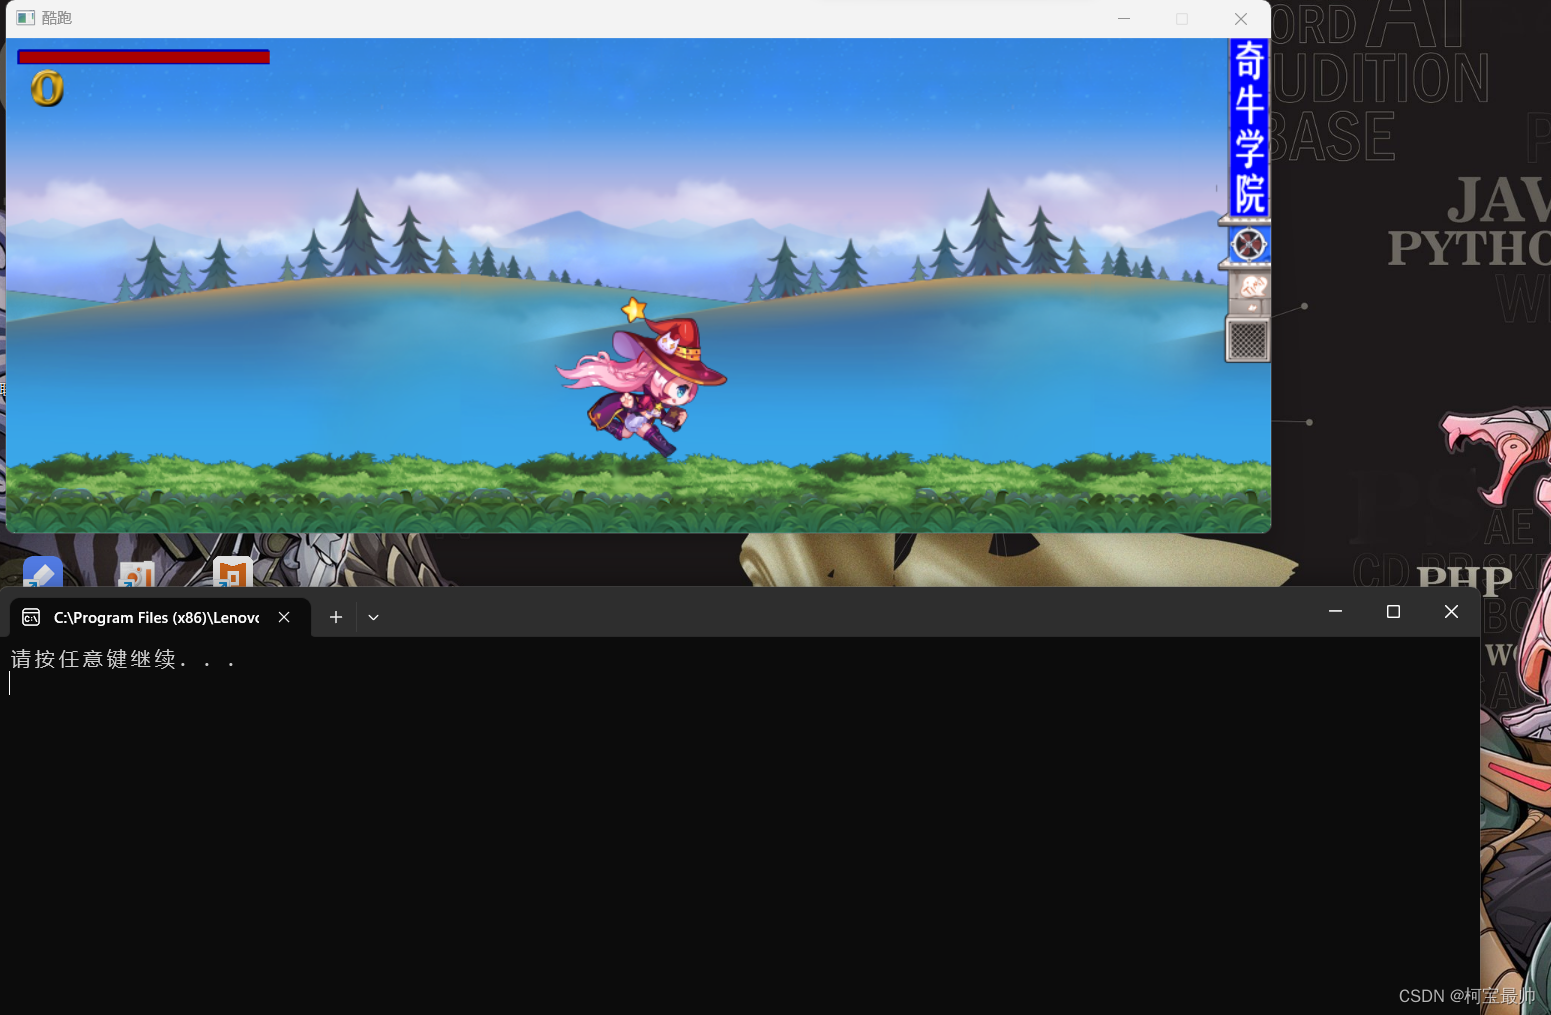Close the Lenovo terminal tab
The width and height of the screenshot is (1551, 1015).
[284, 617]
